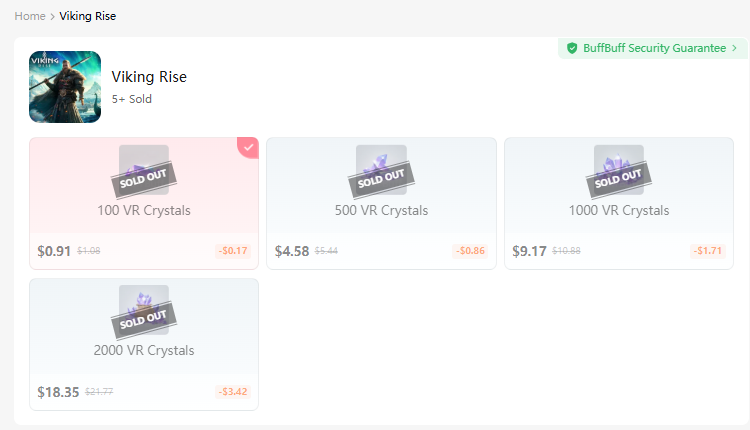Expand the BuffBuff Security Guarantee arrow
Image resolution: width=750 pixels, height=430 pixels.
click(x=735, y=48)
